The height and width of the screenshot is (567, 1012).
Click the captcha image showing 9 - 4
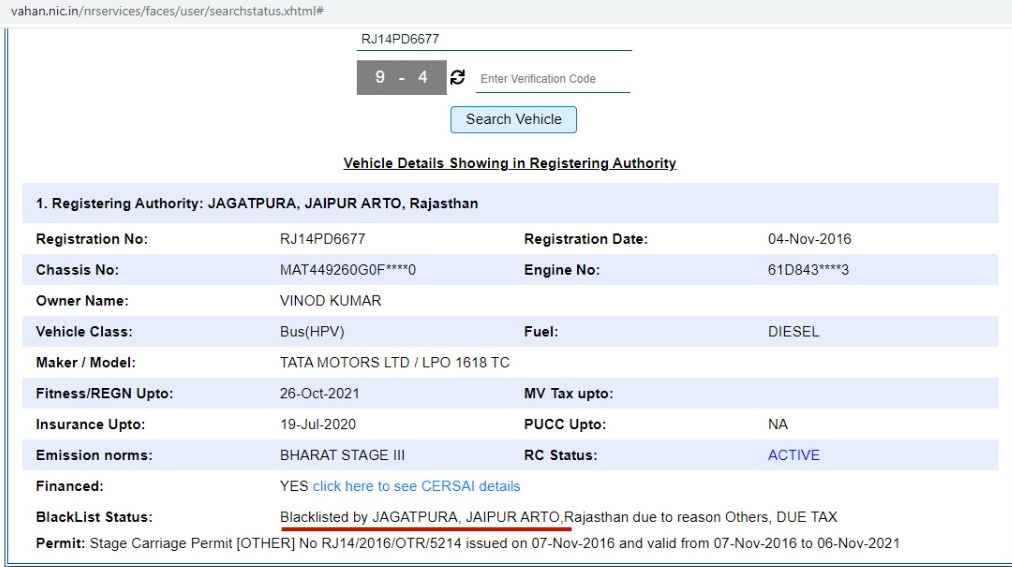[401, 78]
